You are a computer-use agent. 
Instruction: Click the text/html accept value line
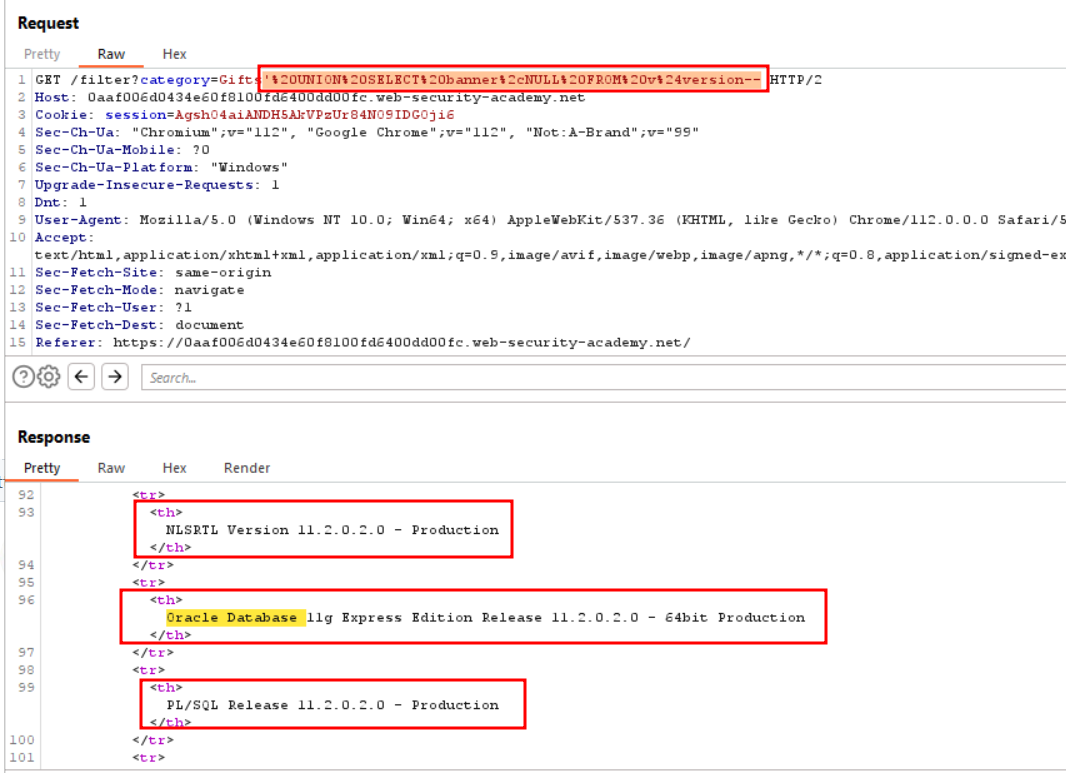point(550,255)
